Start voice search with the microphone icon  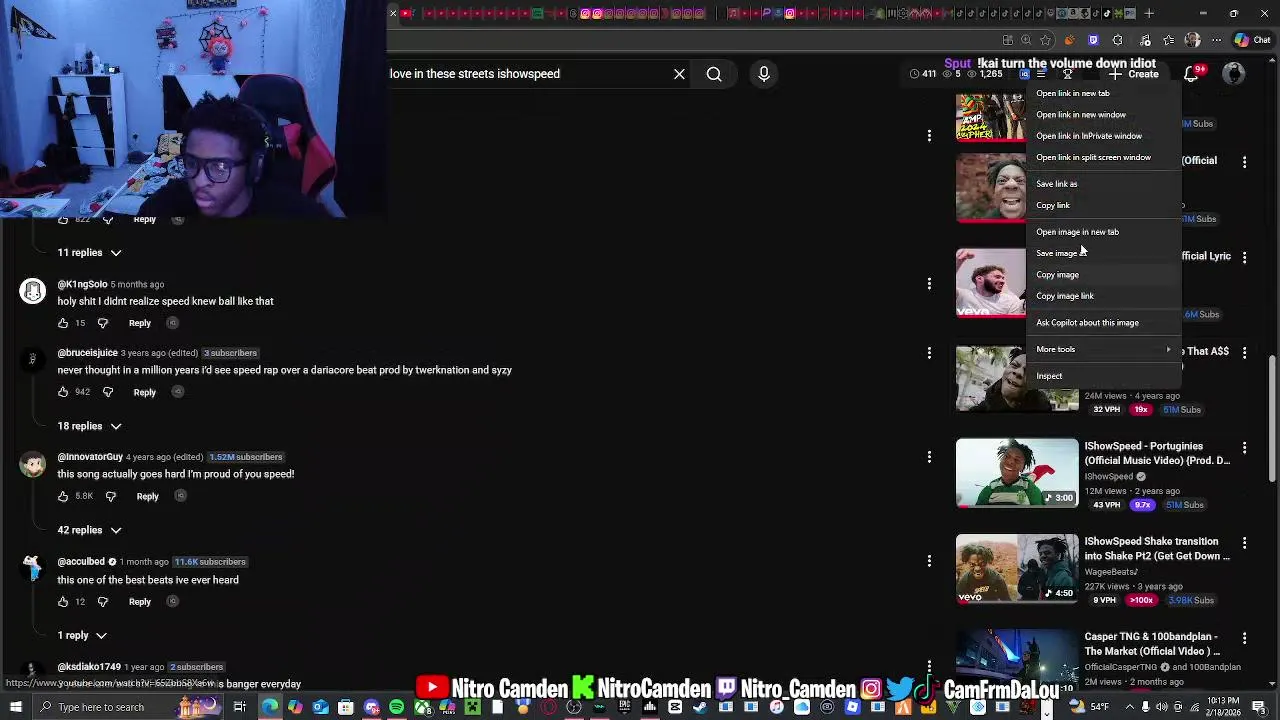pyautogui.click(x=764, y=74)
